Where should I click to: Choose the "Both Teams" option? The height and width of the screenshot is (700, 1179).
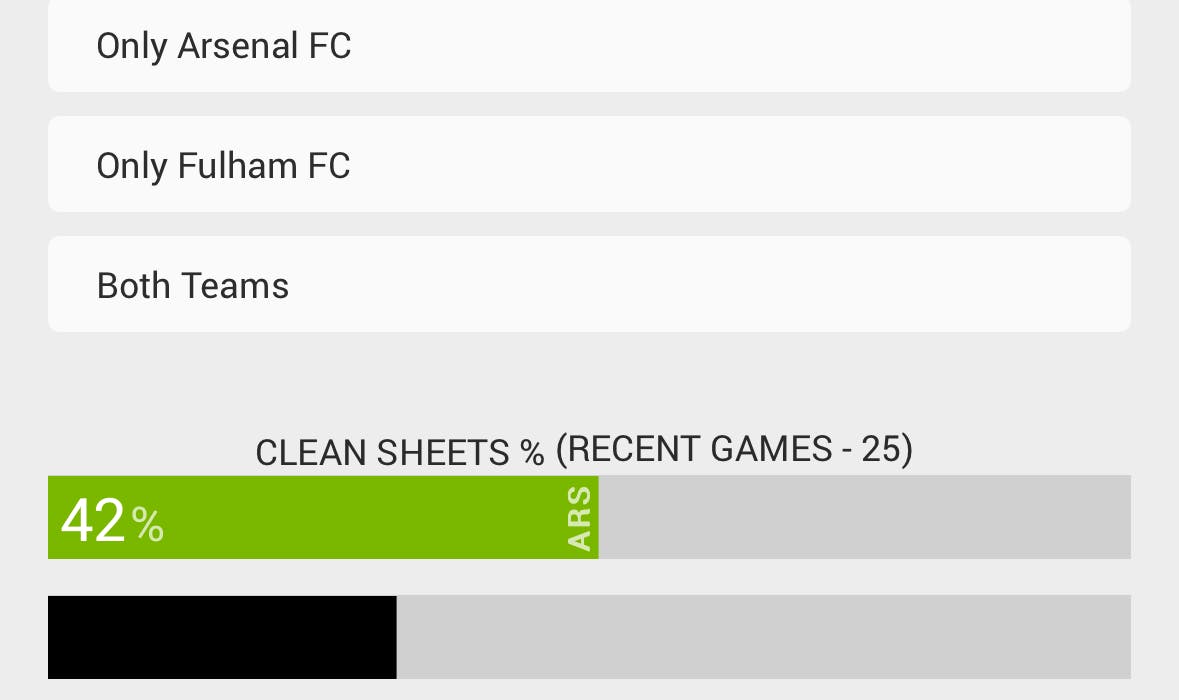[x=589, y=285]
